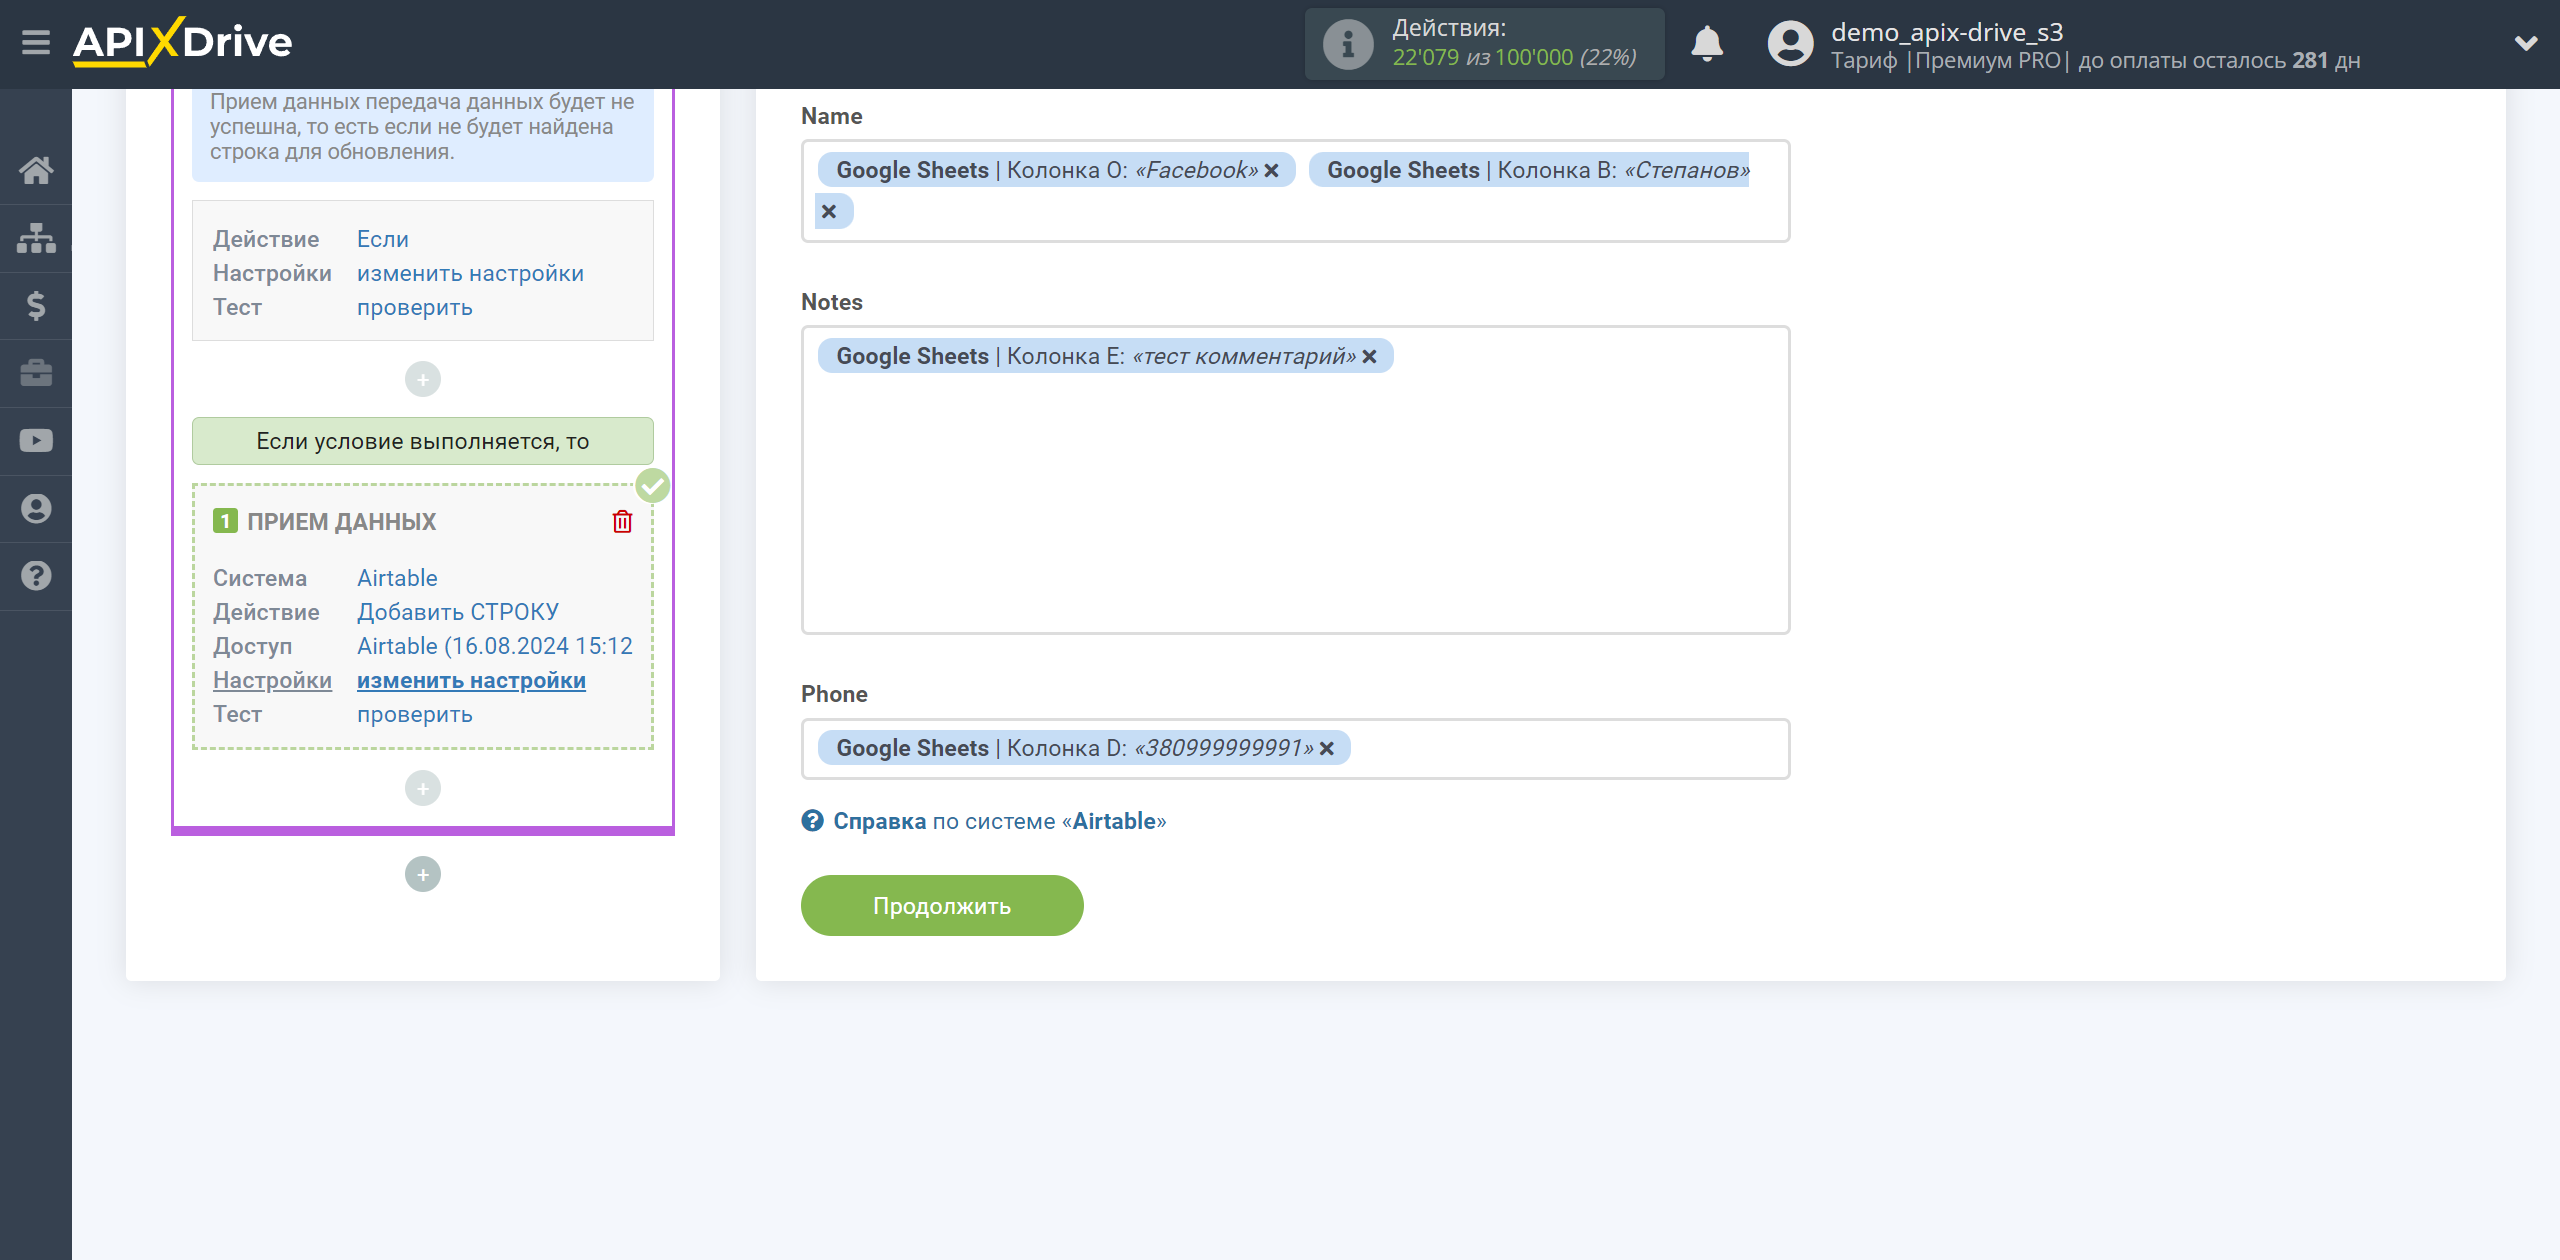Remove the тест комментарий tag from Notes
The image size is (2560, 1260).
1370,357
